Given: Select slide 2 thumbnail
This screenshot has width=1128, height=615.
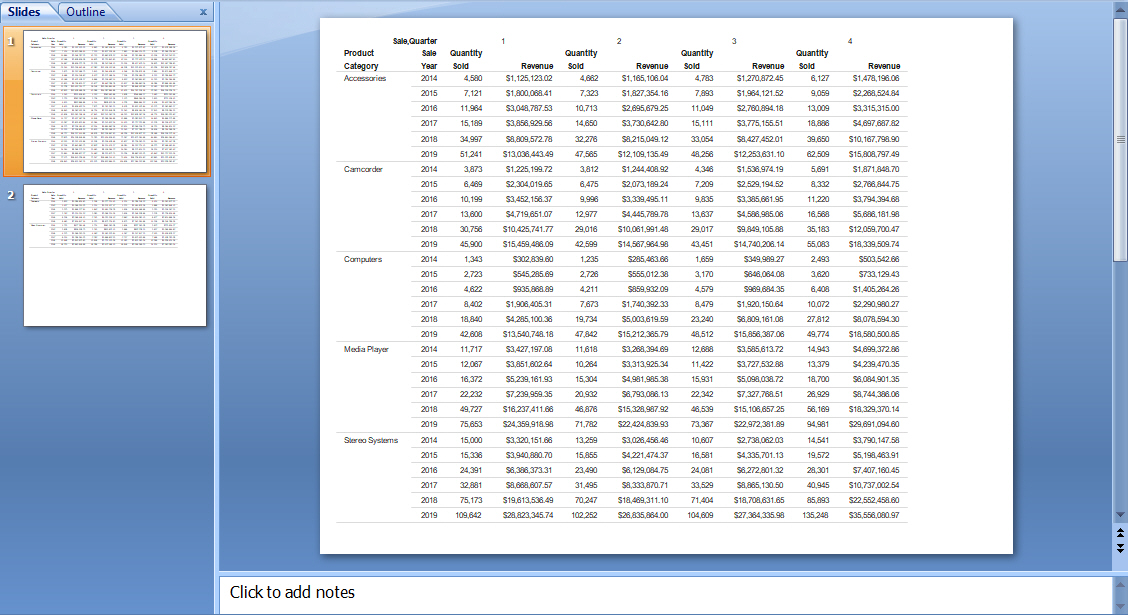Looking at the screenshot, I should click(x=115, y=255).
